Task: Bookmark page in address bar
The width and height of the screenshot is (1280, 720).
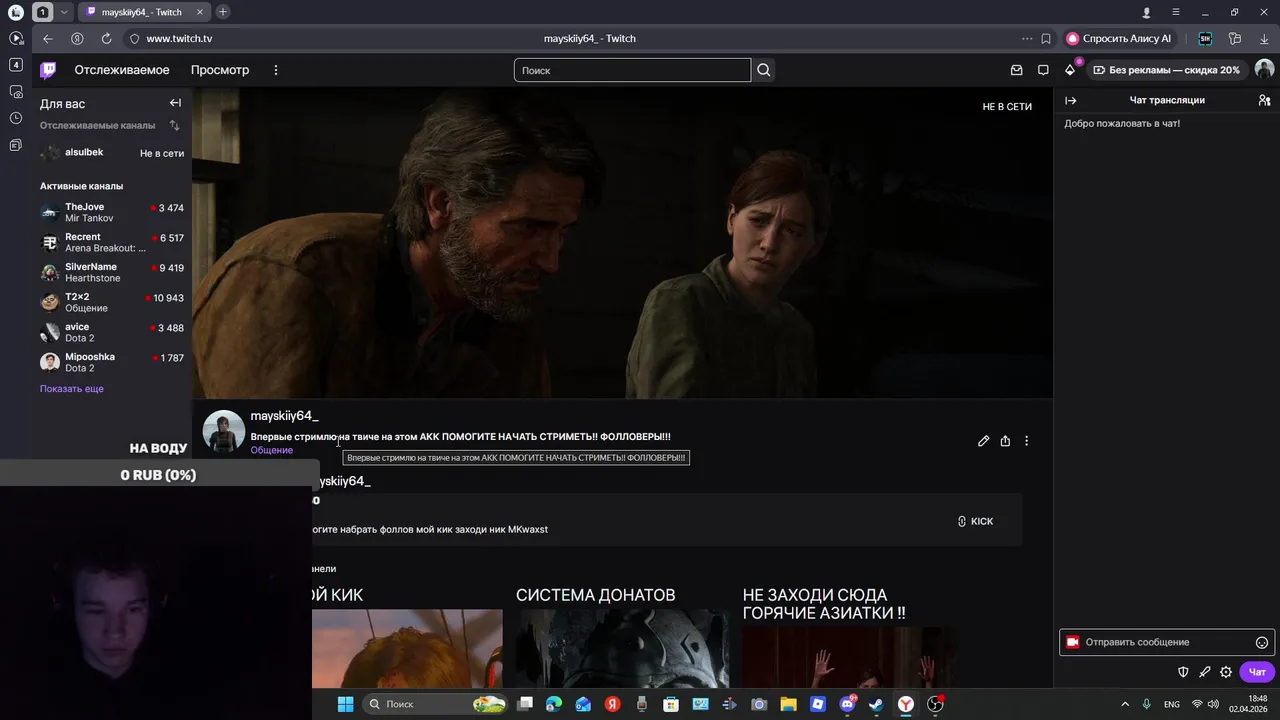Action: [1046, 38]
